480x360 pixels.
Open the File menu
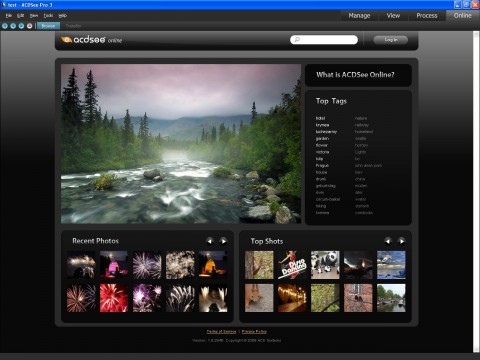click(x=9, y=15)
